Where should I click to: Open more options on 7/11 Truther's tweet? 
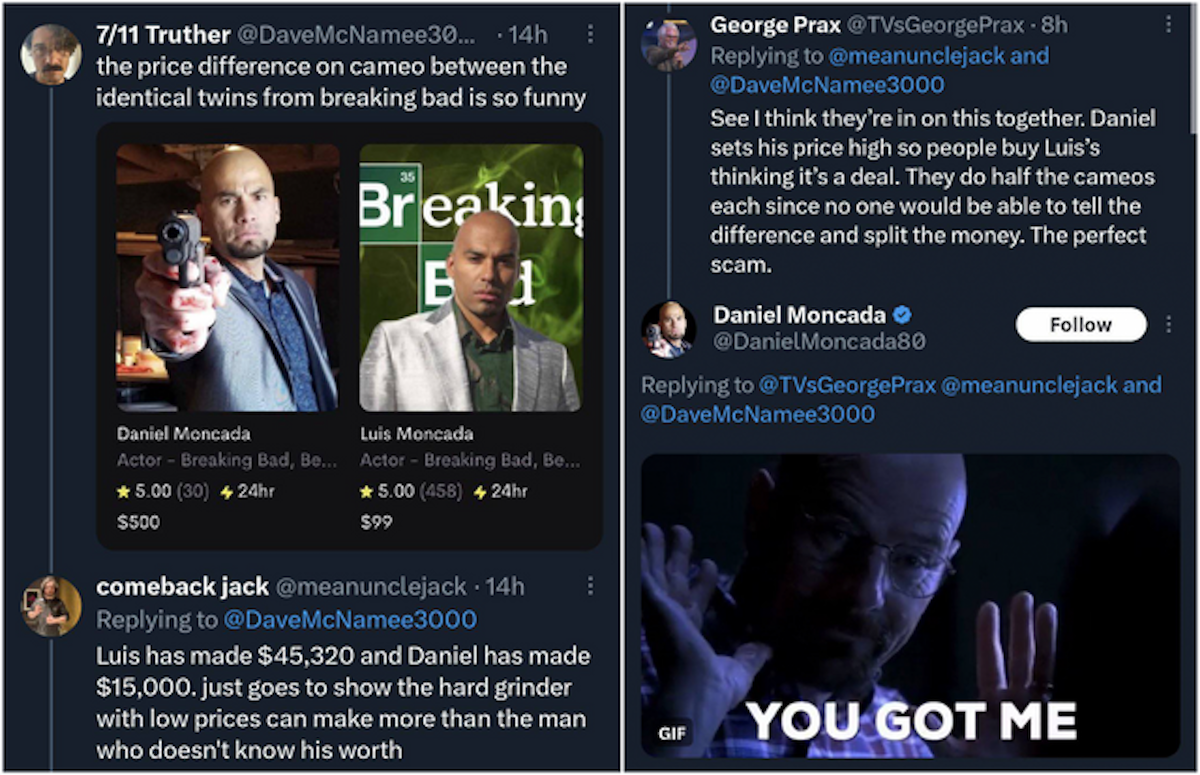click(590, 34)
